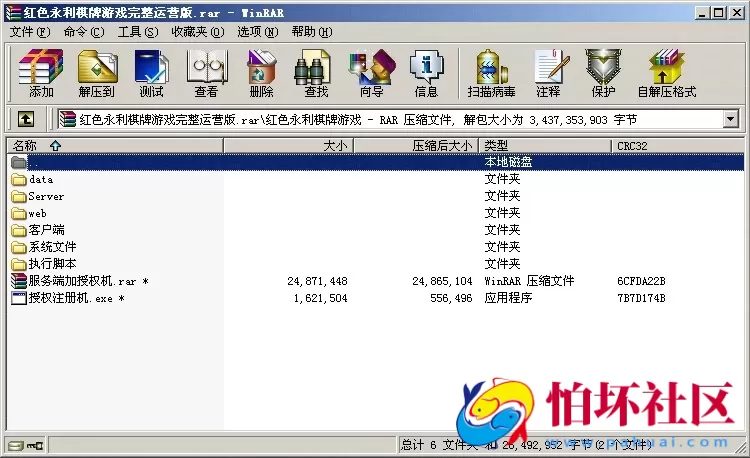The image size is (750, 458).
Task: Click the 系统文件 folder icon
Action: point(19,247)
